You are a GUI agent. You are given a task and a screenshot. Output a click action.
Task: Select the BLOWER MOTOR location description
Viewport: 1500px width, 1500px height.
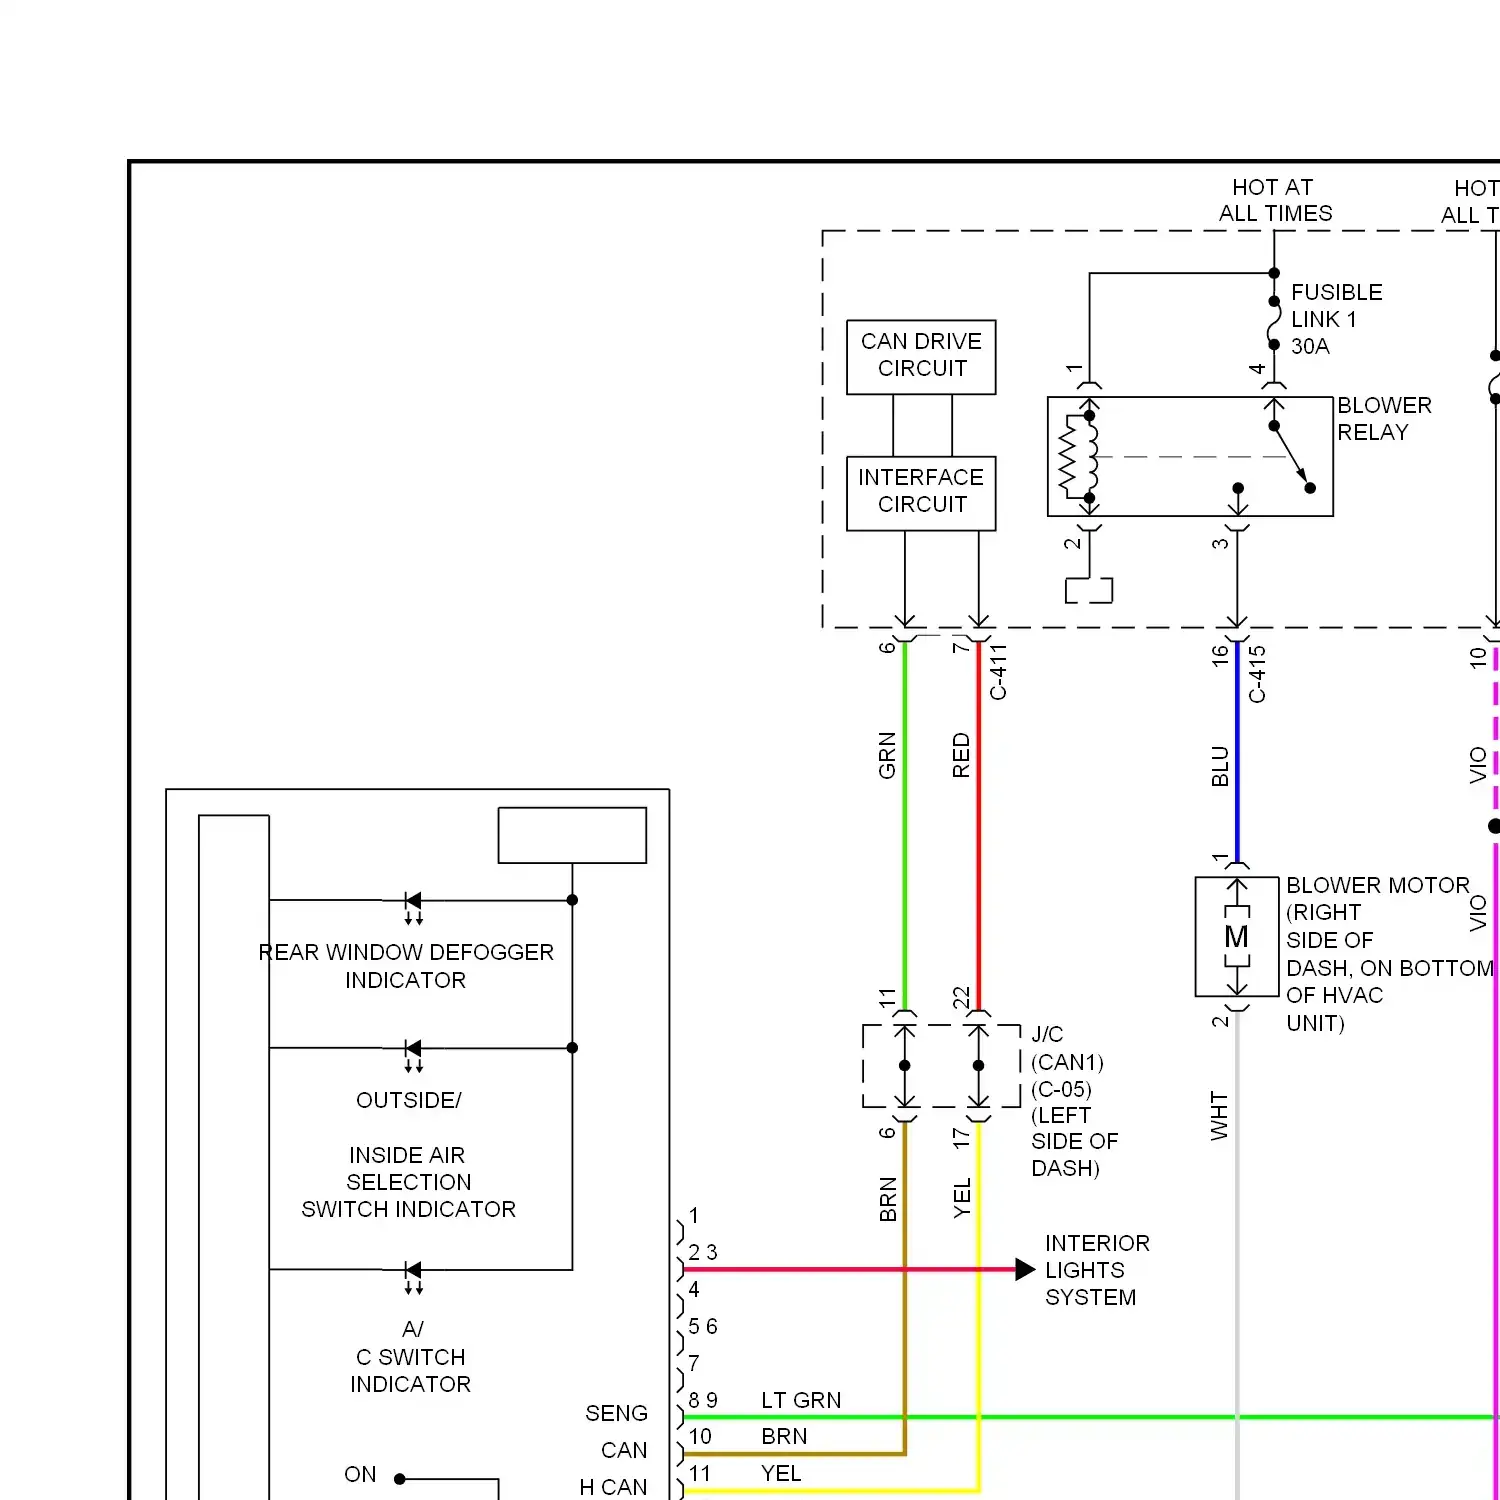(x=1389, y=954)
